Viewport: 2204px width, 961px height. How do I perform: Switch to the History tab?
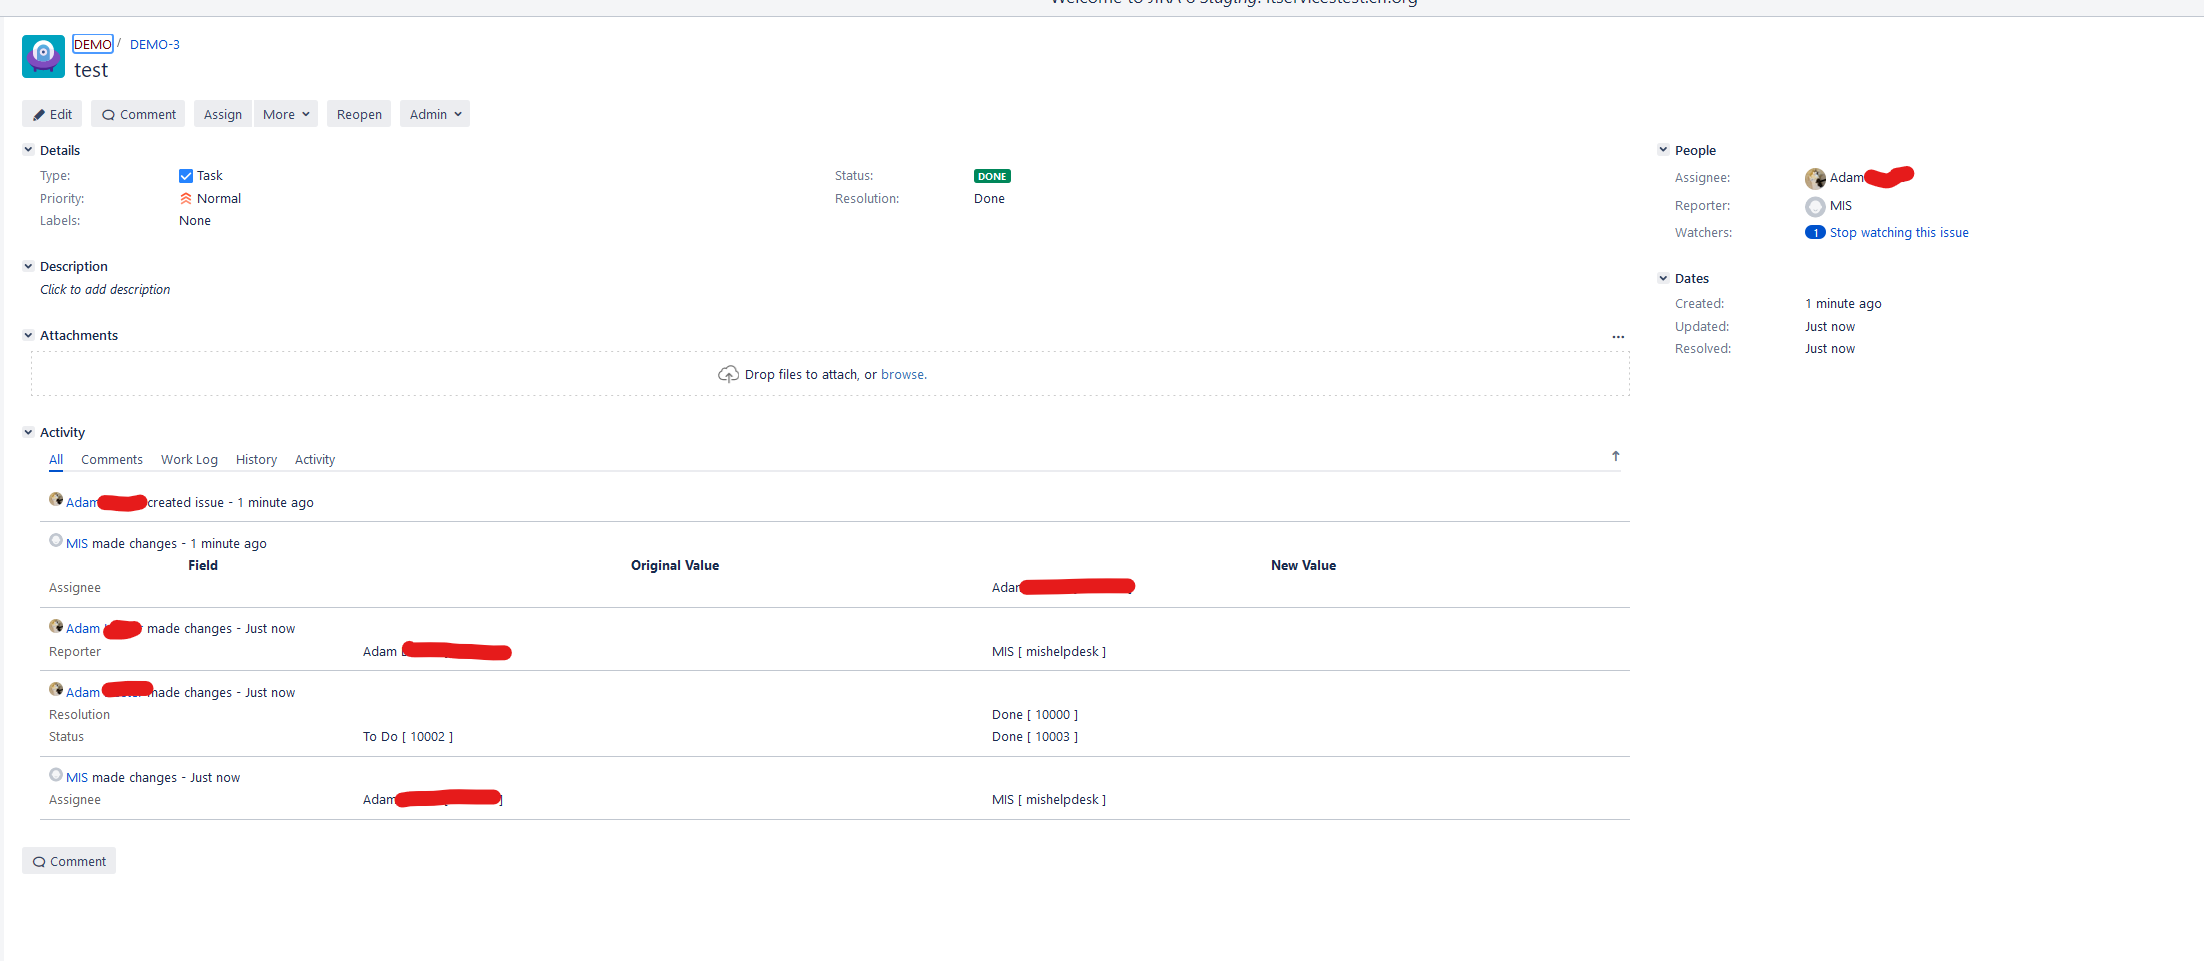point(256,460)
